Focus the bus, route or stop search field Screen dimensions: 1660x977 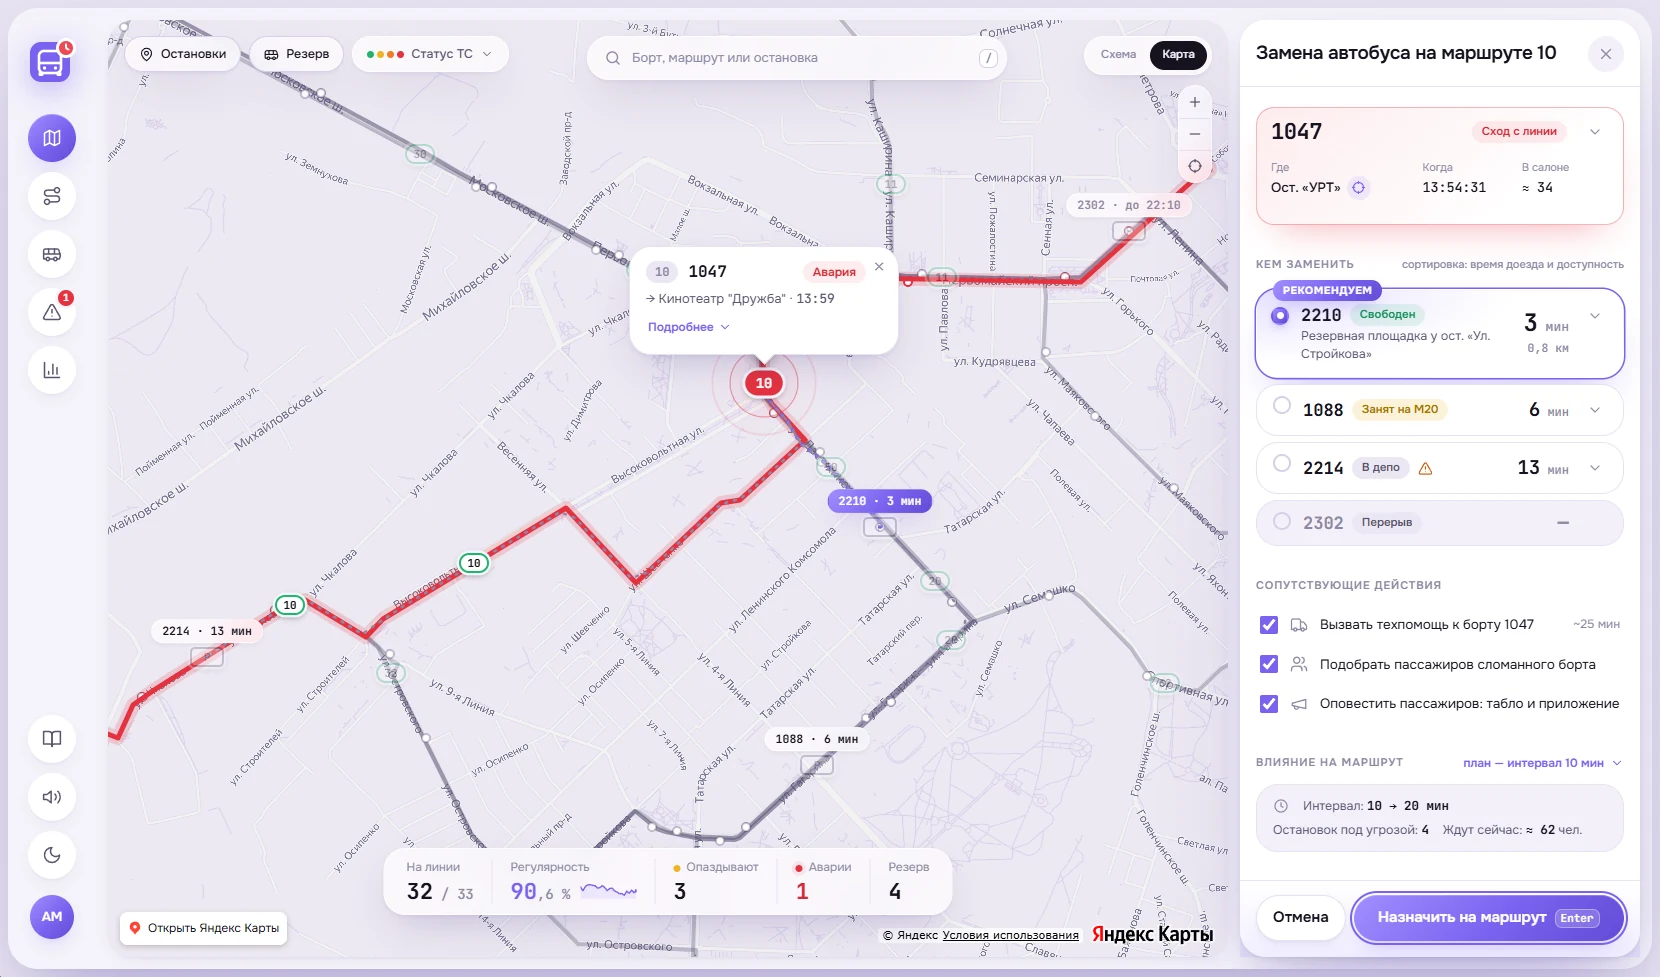[x=797, y=58]
